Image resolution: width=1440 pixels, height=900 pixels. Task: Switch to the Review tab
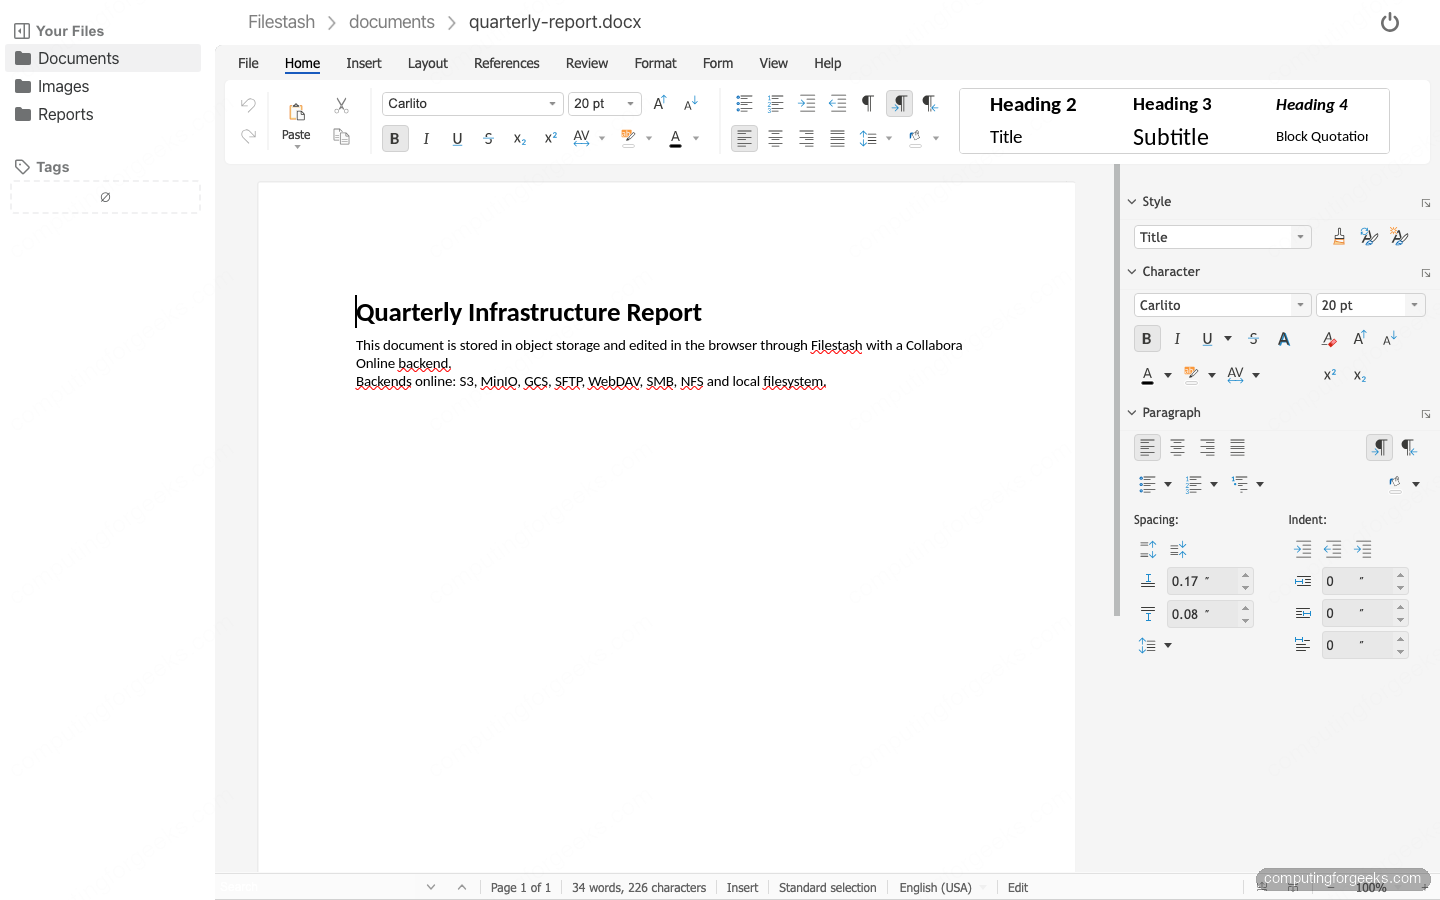tap(587, 63)
